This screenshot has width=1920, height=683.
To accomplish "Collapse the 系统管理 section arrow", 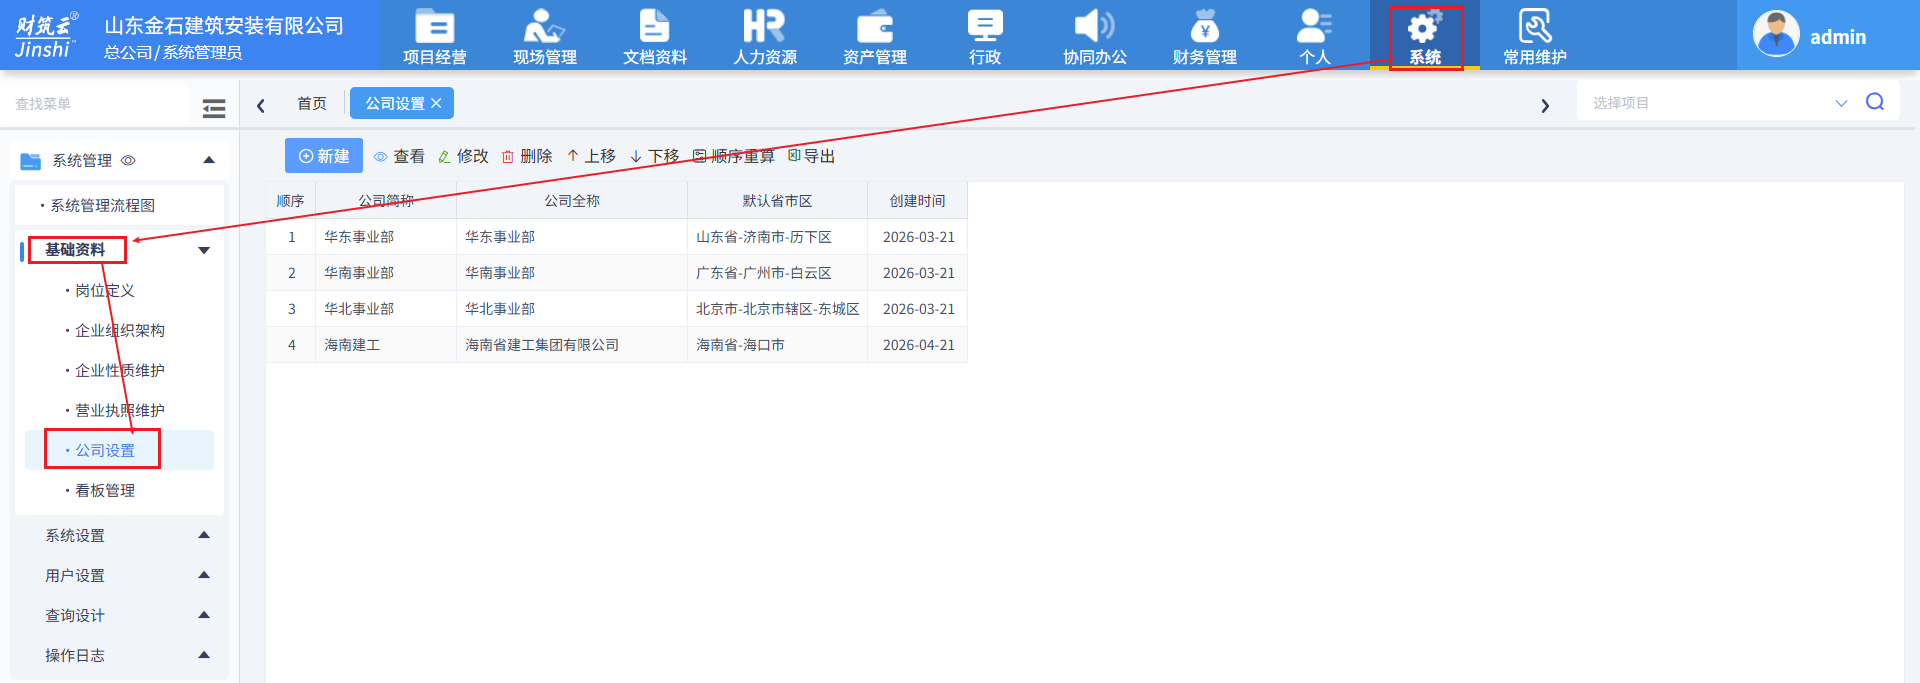I will point(209,160).
